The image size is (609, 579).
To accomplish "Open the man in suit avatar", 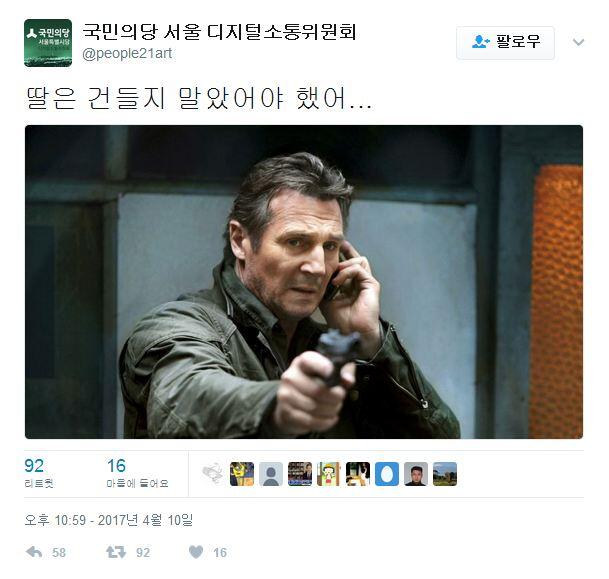I will tap(416, 474).
